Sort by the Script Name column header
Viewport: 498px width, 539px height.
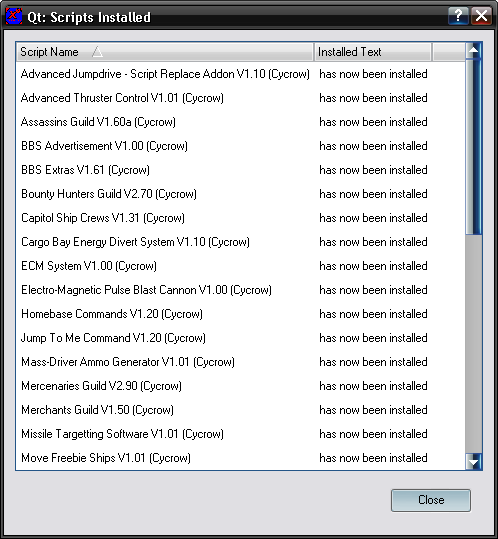[x=165, y=52]
